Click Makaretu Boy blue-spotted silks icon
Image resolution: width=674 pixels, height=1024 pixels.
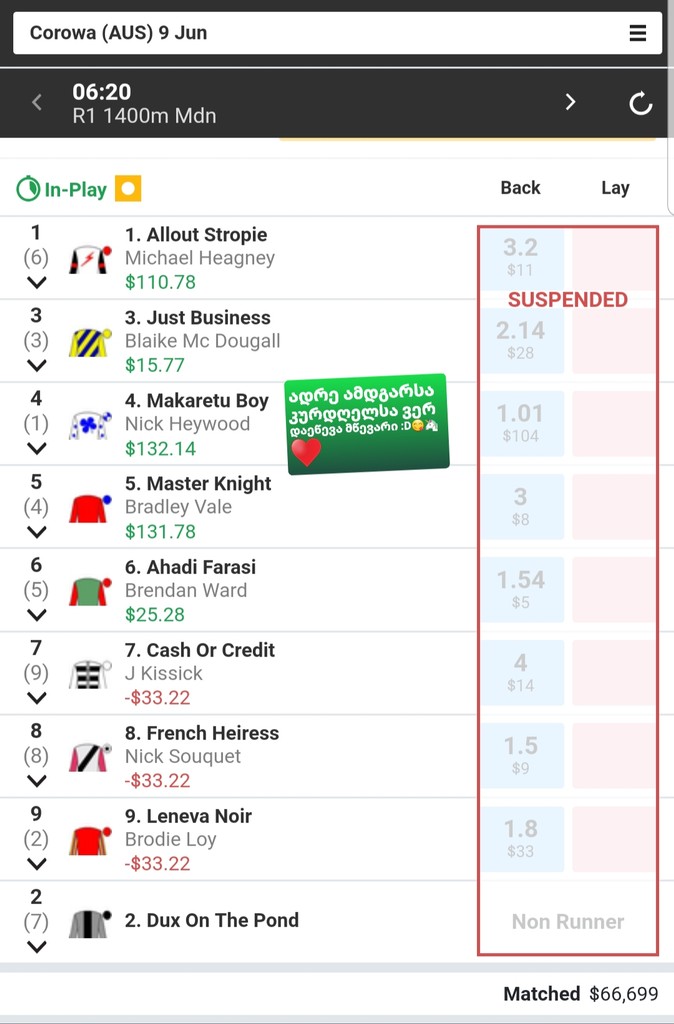[x=89, y=424]
